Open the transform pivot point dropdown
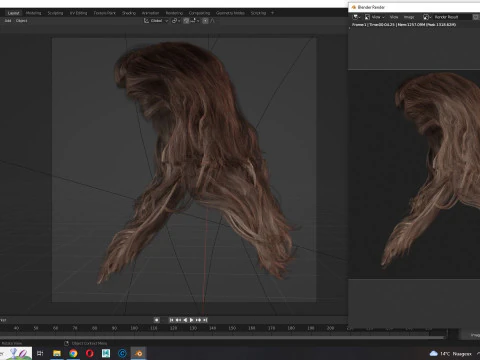Image resolution: width=480 pixels, height=360 pixels. (176, 21)
